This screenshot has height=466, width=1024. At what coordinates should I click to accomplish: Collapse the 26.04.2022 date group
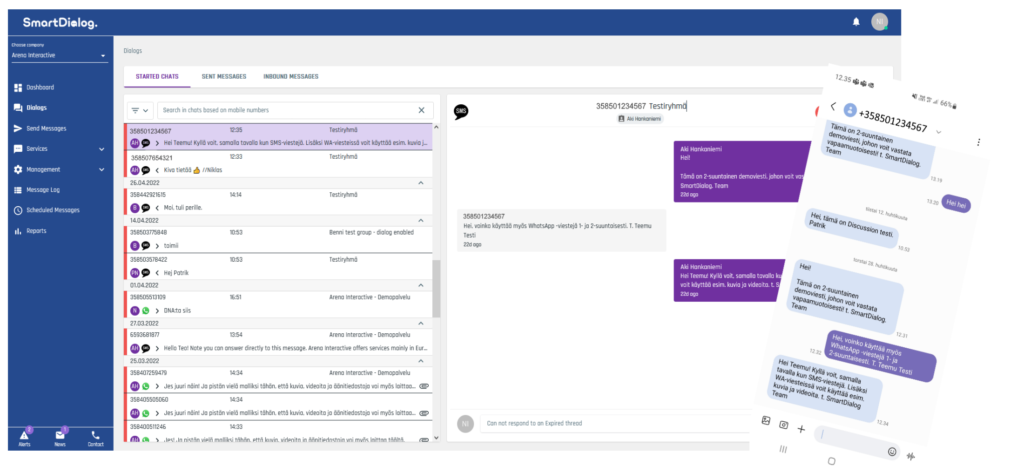(x=421, y=183)
